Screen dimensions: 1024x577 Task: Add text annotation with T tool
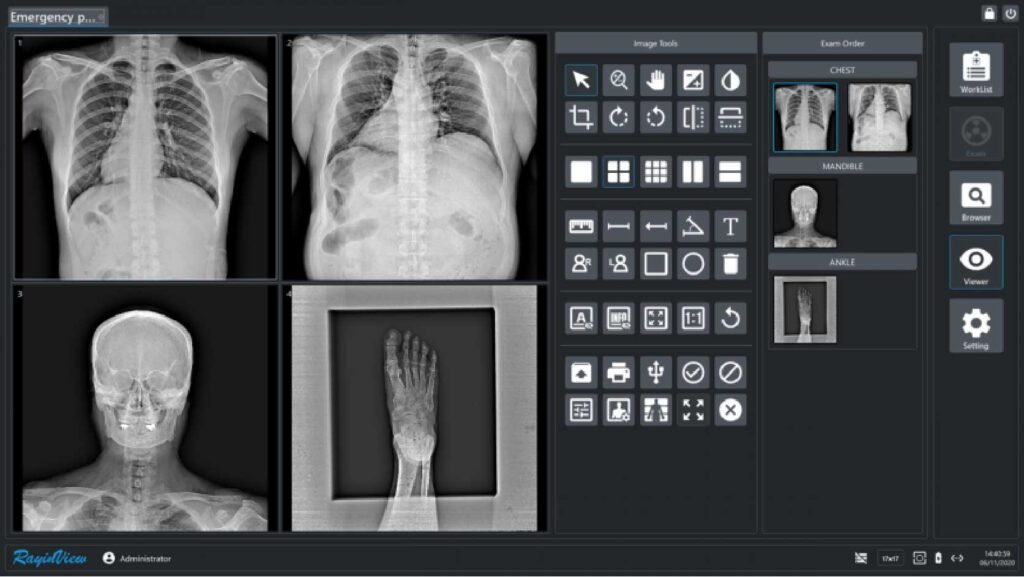tap(730, 226)
